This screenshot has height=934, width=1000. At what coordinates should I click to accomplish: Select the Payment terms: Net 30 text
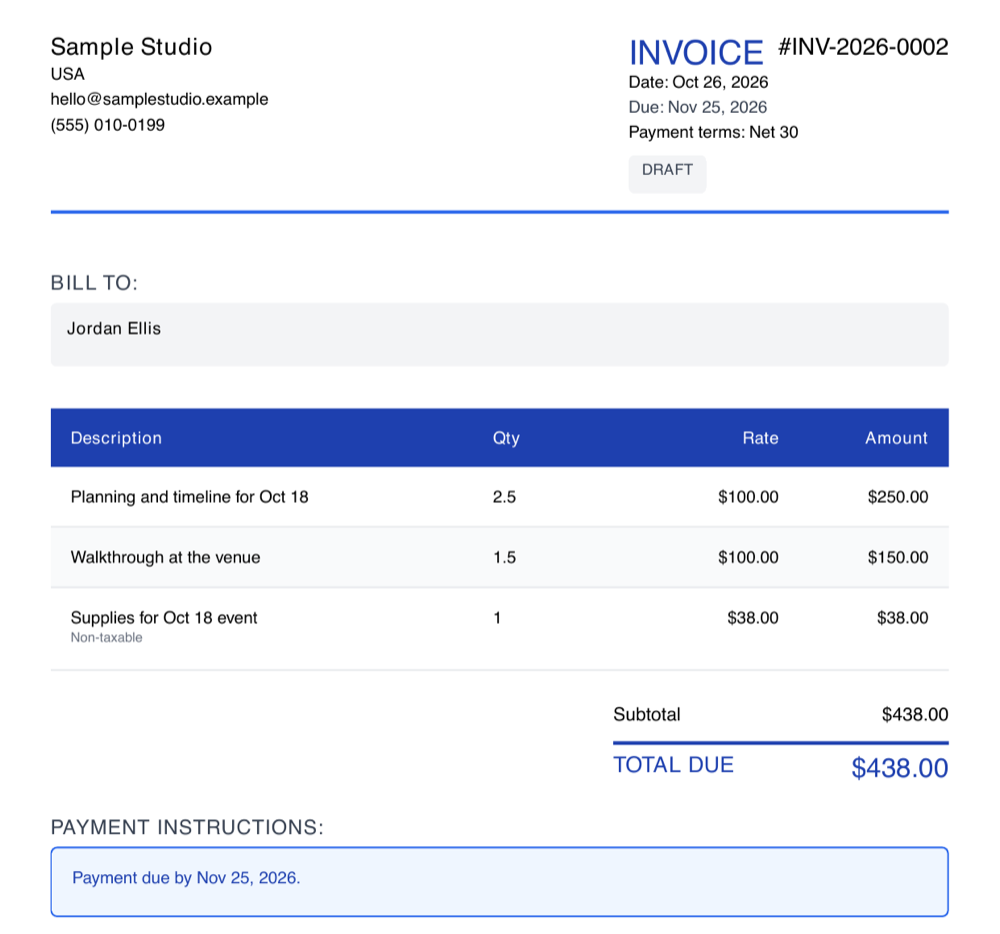click(713, 132)
